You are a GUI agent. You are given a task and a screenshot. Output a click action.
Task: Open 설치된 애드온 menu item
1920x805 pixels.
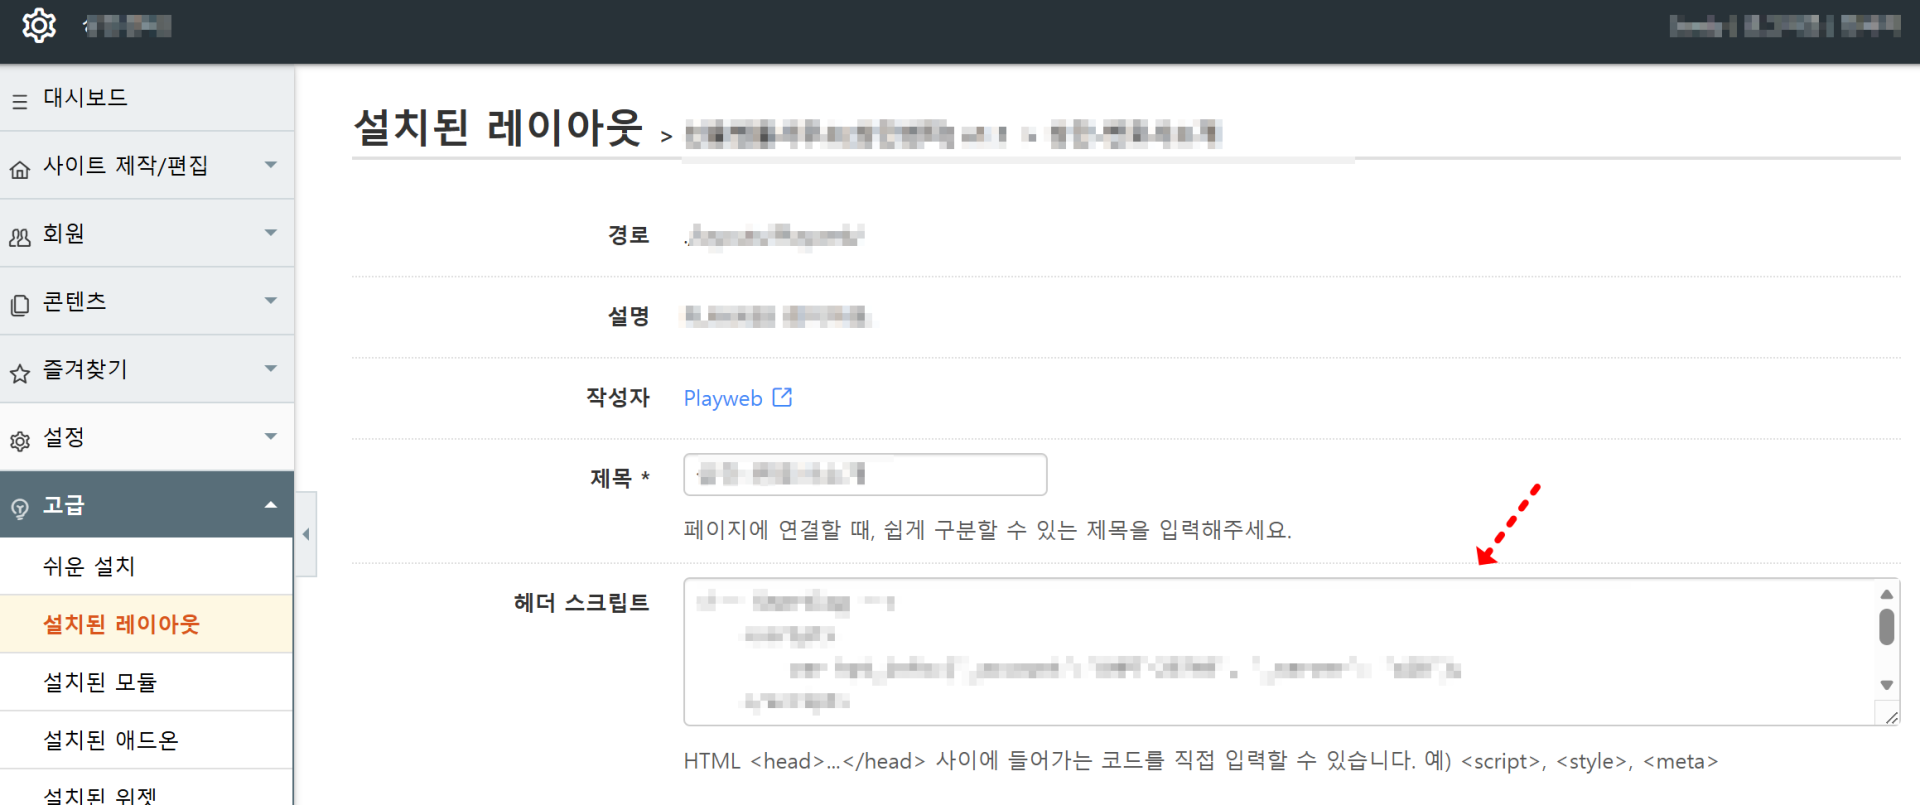tap(110, 740)
